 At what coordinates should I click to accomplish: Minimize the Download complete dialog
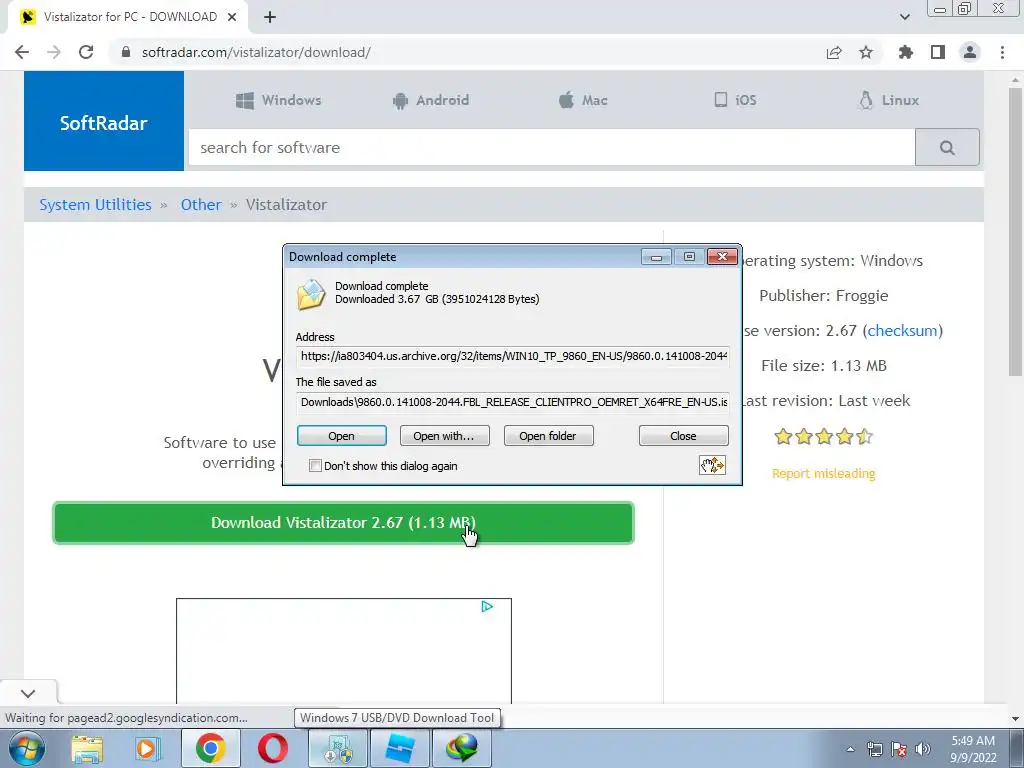coord(656,257)
